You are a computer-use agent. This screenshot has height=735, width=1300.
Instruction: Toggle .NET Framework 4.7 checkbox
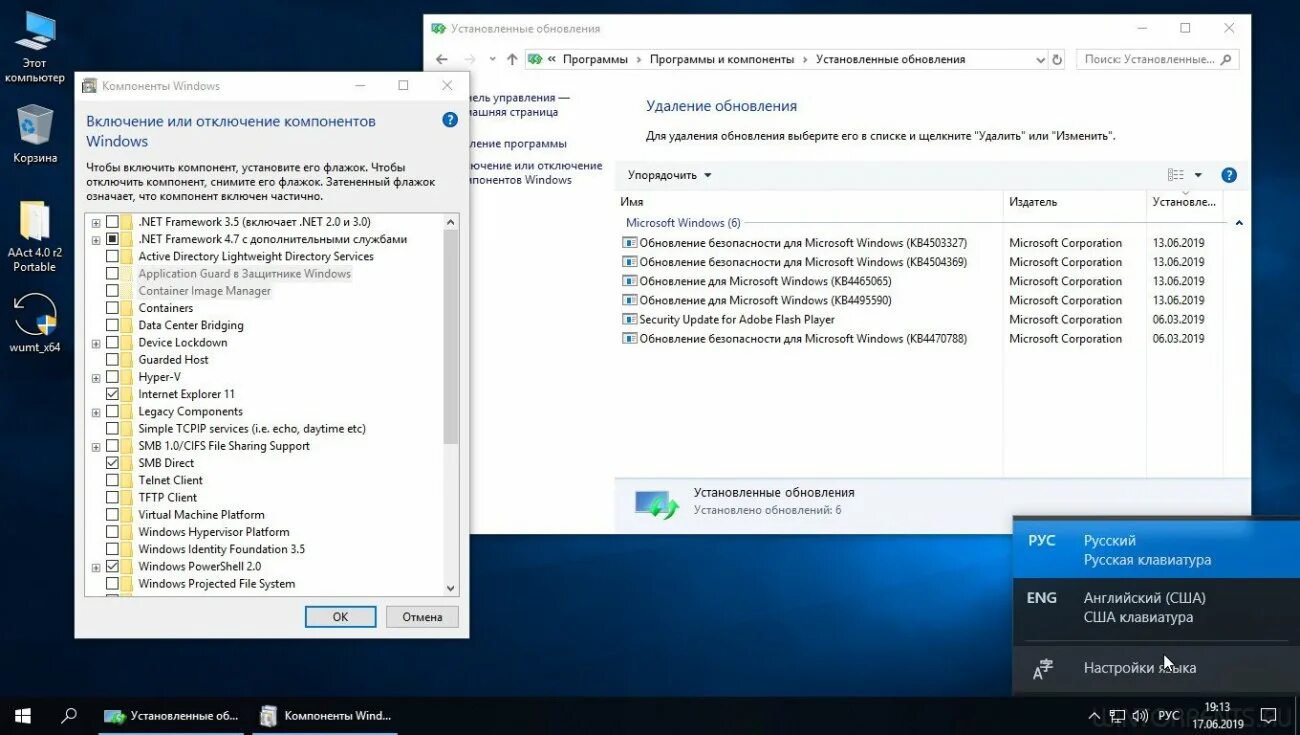coord(112,239)
